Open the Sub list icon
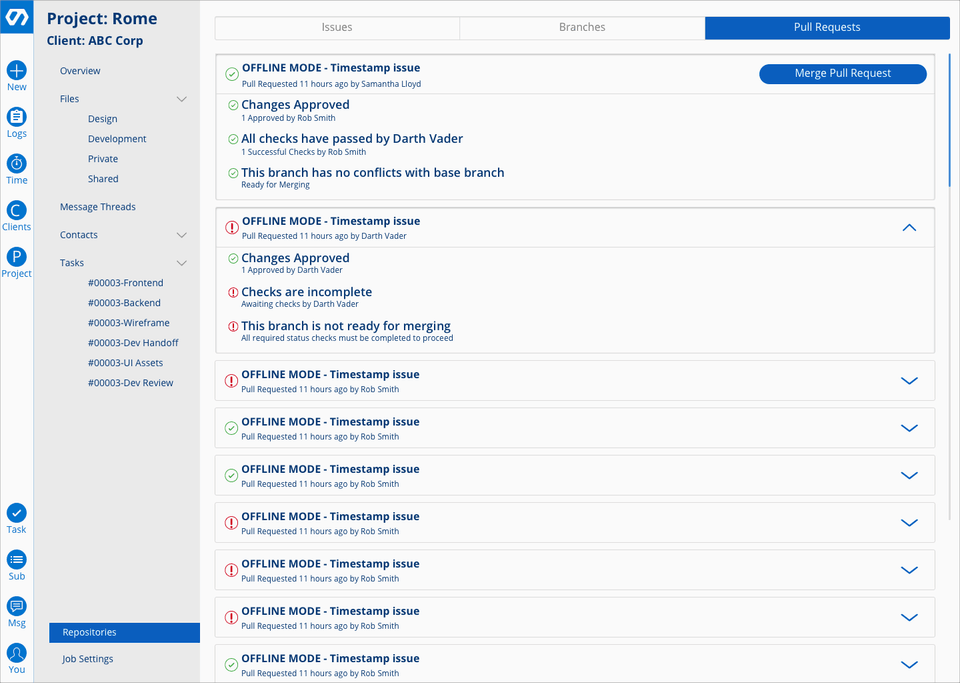This screenshot has width=960, height=683. [x=17, y=560]
